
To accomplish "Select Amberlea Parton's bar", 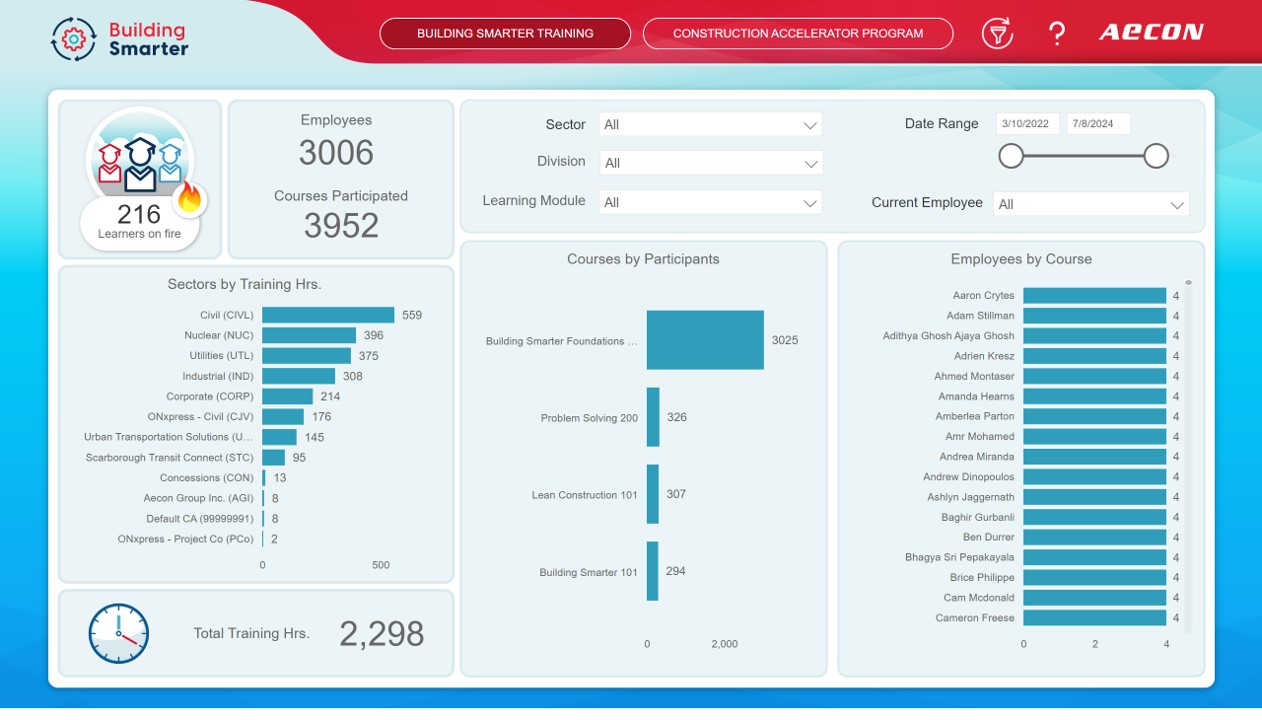I will tap(1094, 417).
